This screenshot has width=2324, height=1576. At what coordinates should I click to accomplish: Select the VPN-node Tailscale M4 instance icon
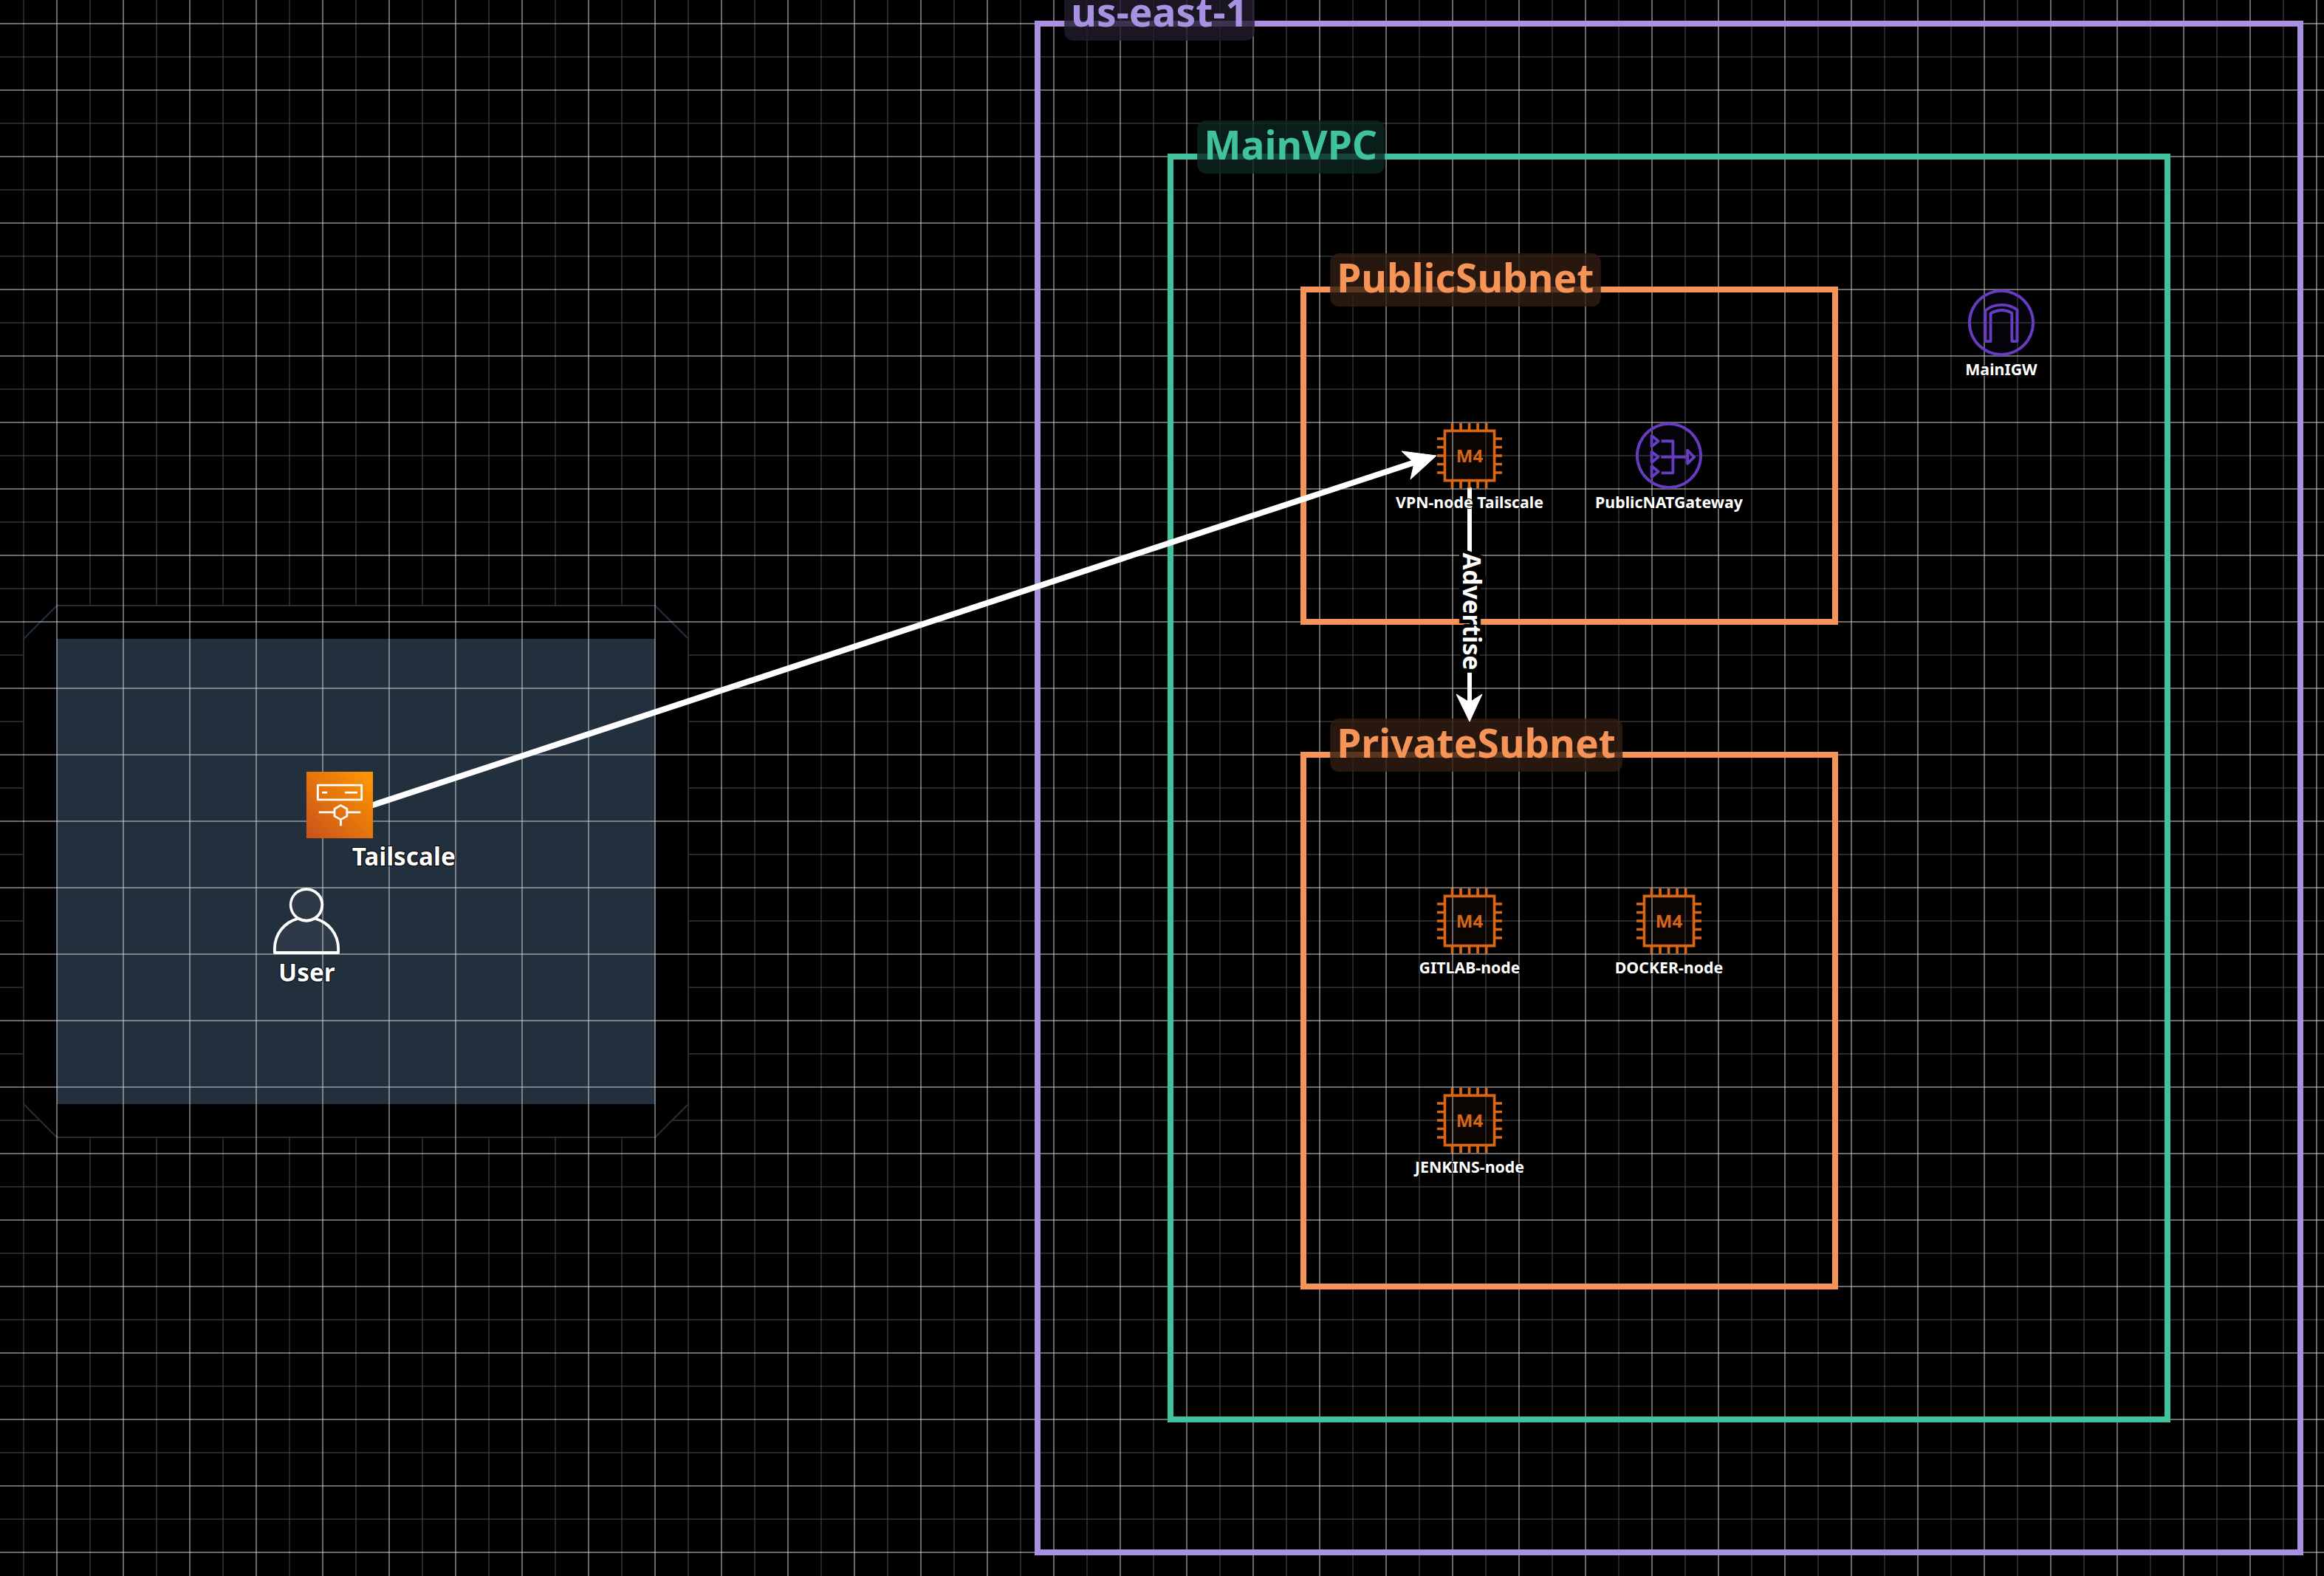[1469, 456]
